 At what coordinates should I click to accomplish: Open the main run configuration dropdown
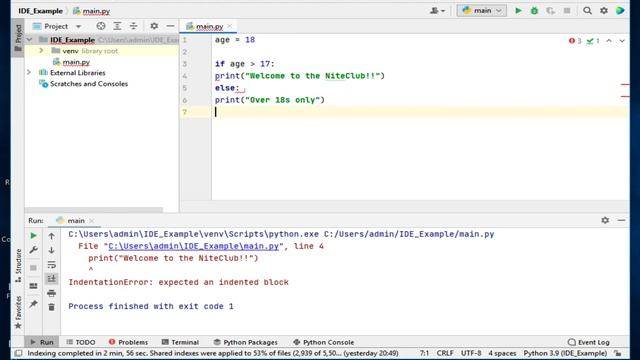click(x=482, y=11)
